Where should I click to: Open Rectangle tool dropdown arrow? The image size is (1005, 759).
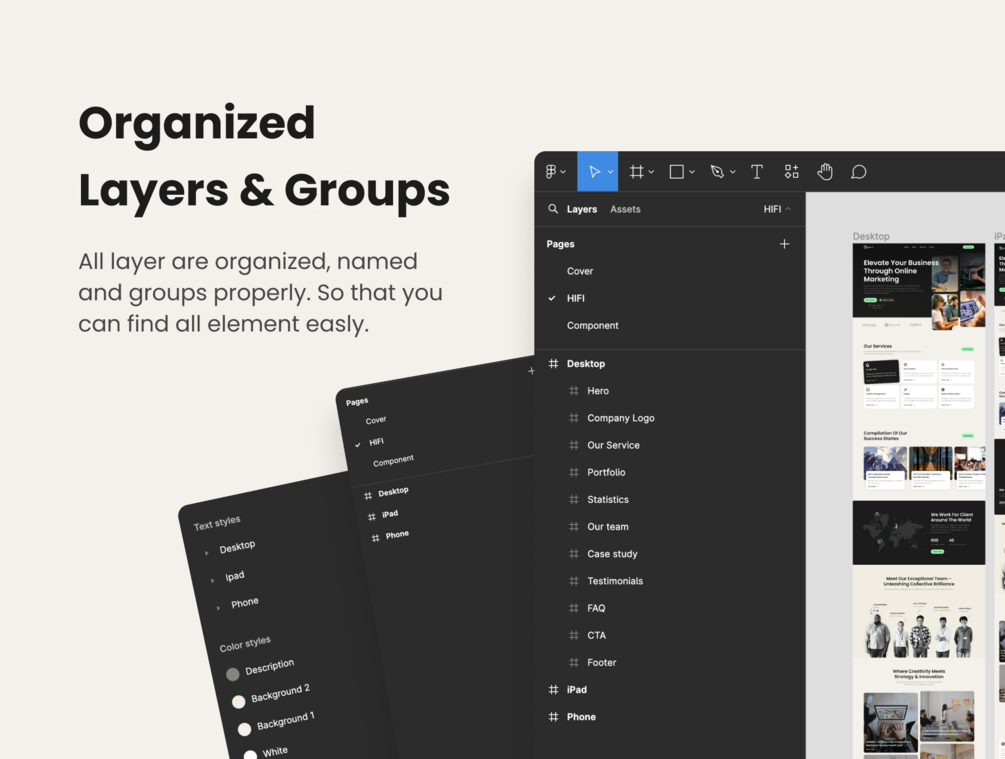pos(692,172)
